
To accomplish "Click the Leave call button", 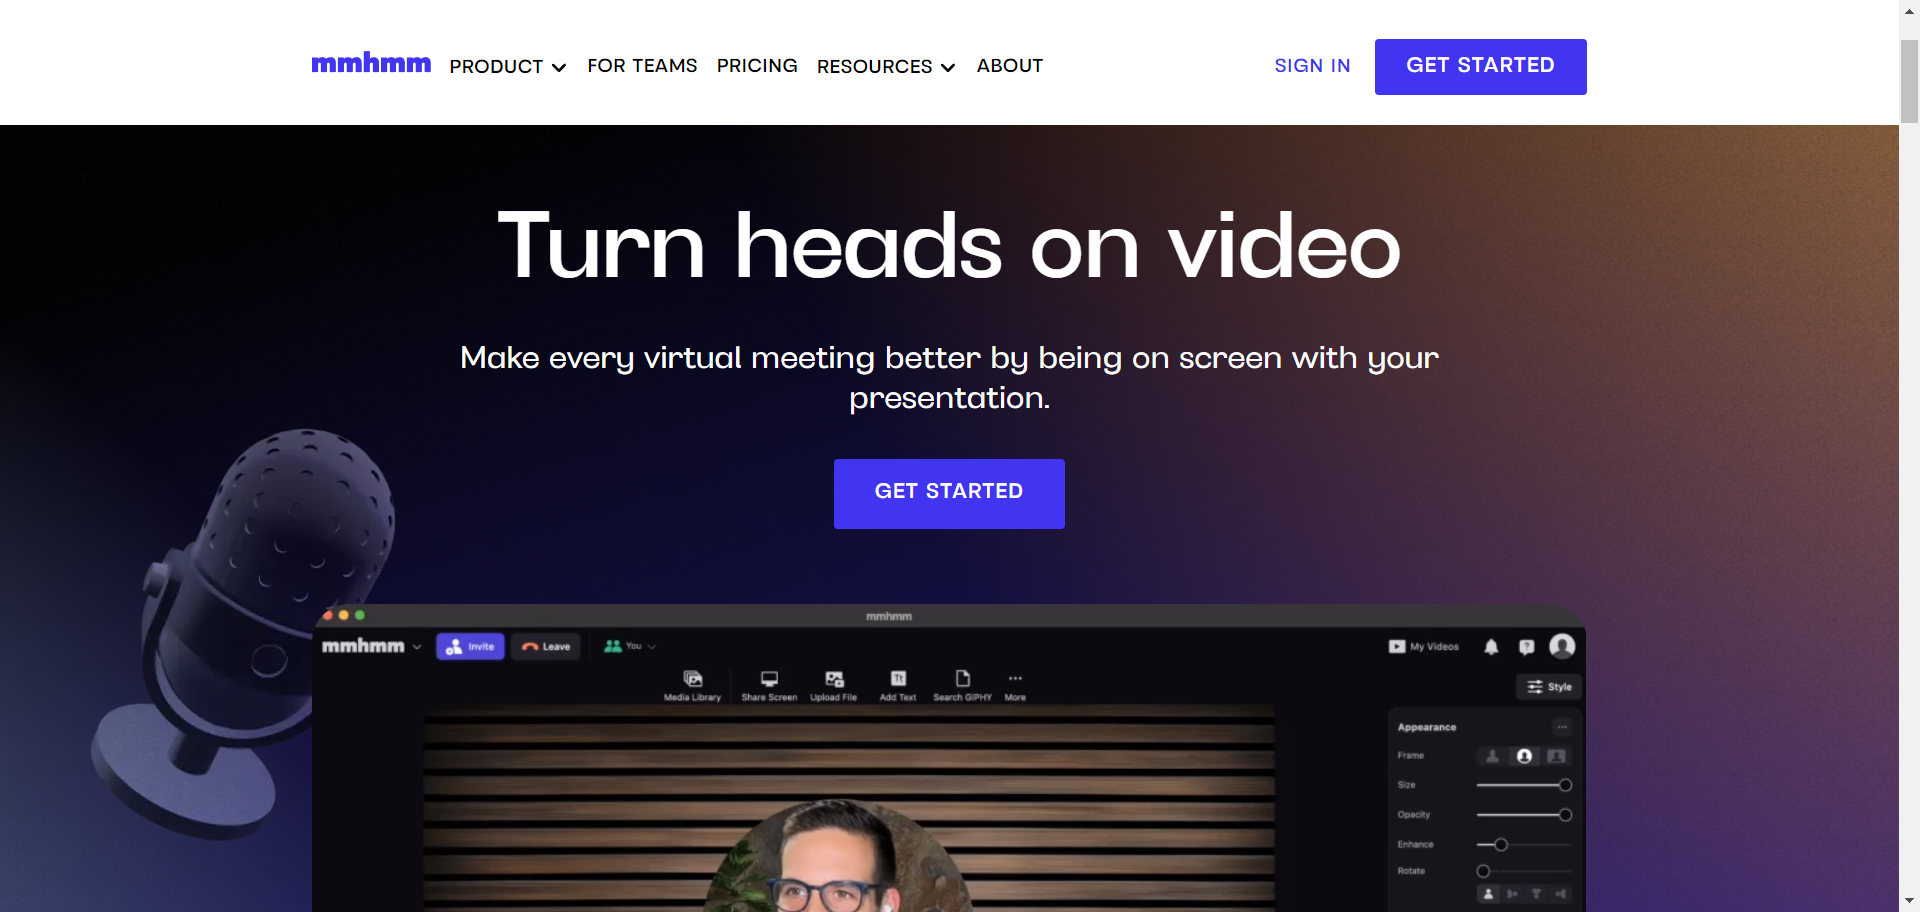I will tap(546, 647).
